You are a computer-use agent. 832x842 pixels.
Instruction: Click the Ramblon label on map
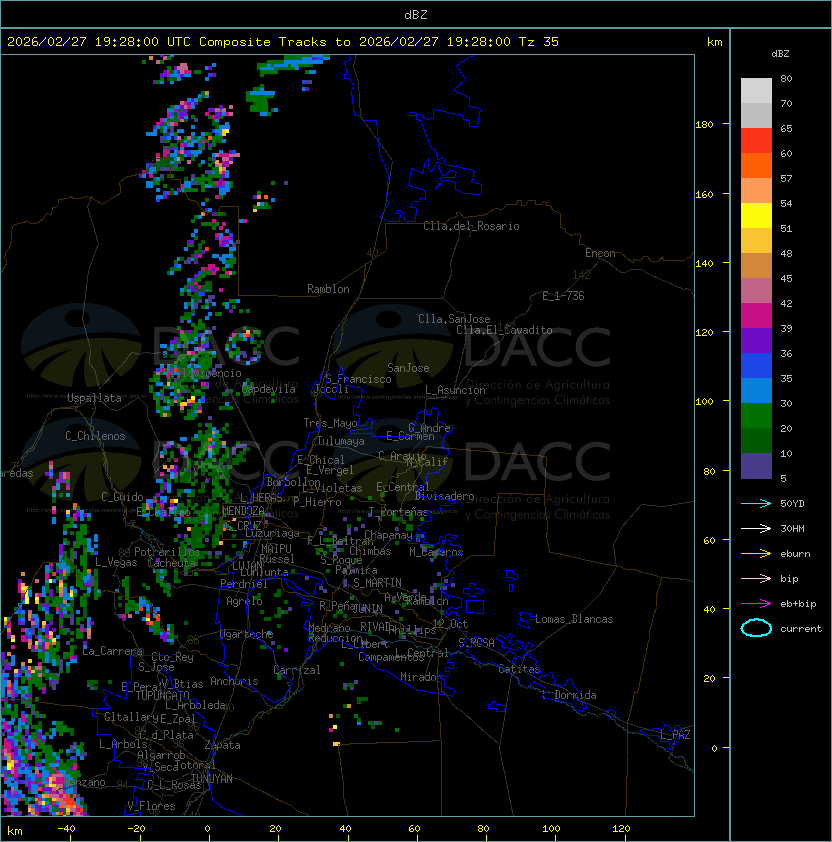tap(328, 289)
